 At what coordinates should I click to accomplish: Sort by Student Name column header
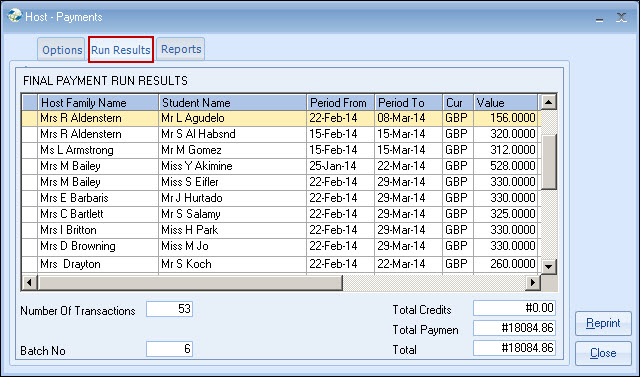coord(232,102)
